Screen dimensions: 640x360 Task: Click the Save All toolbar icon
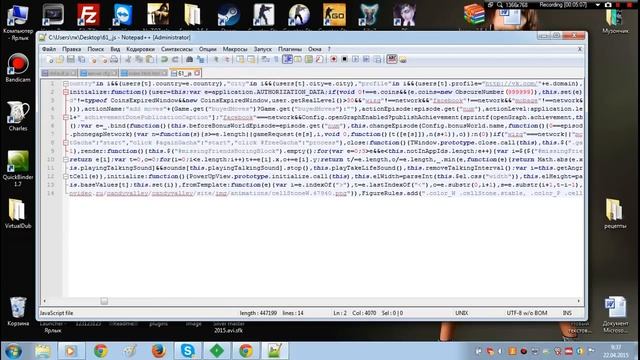click(82, 60)
